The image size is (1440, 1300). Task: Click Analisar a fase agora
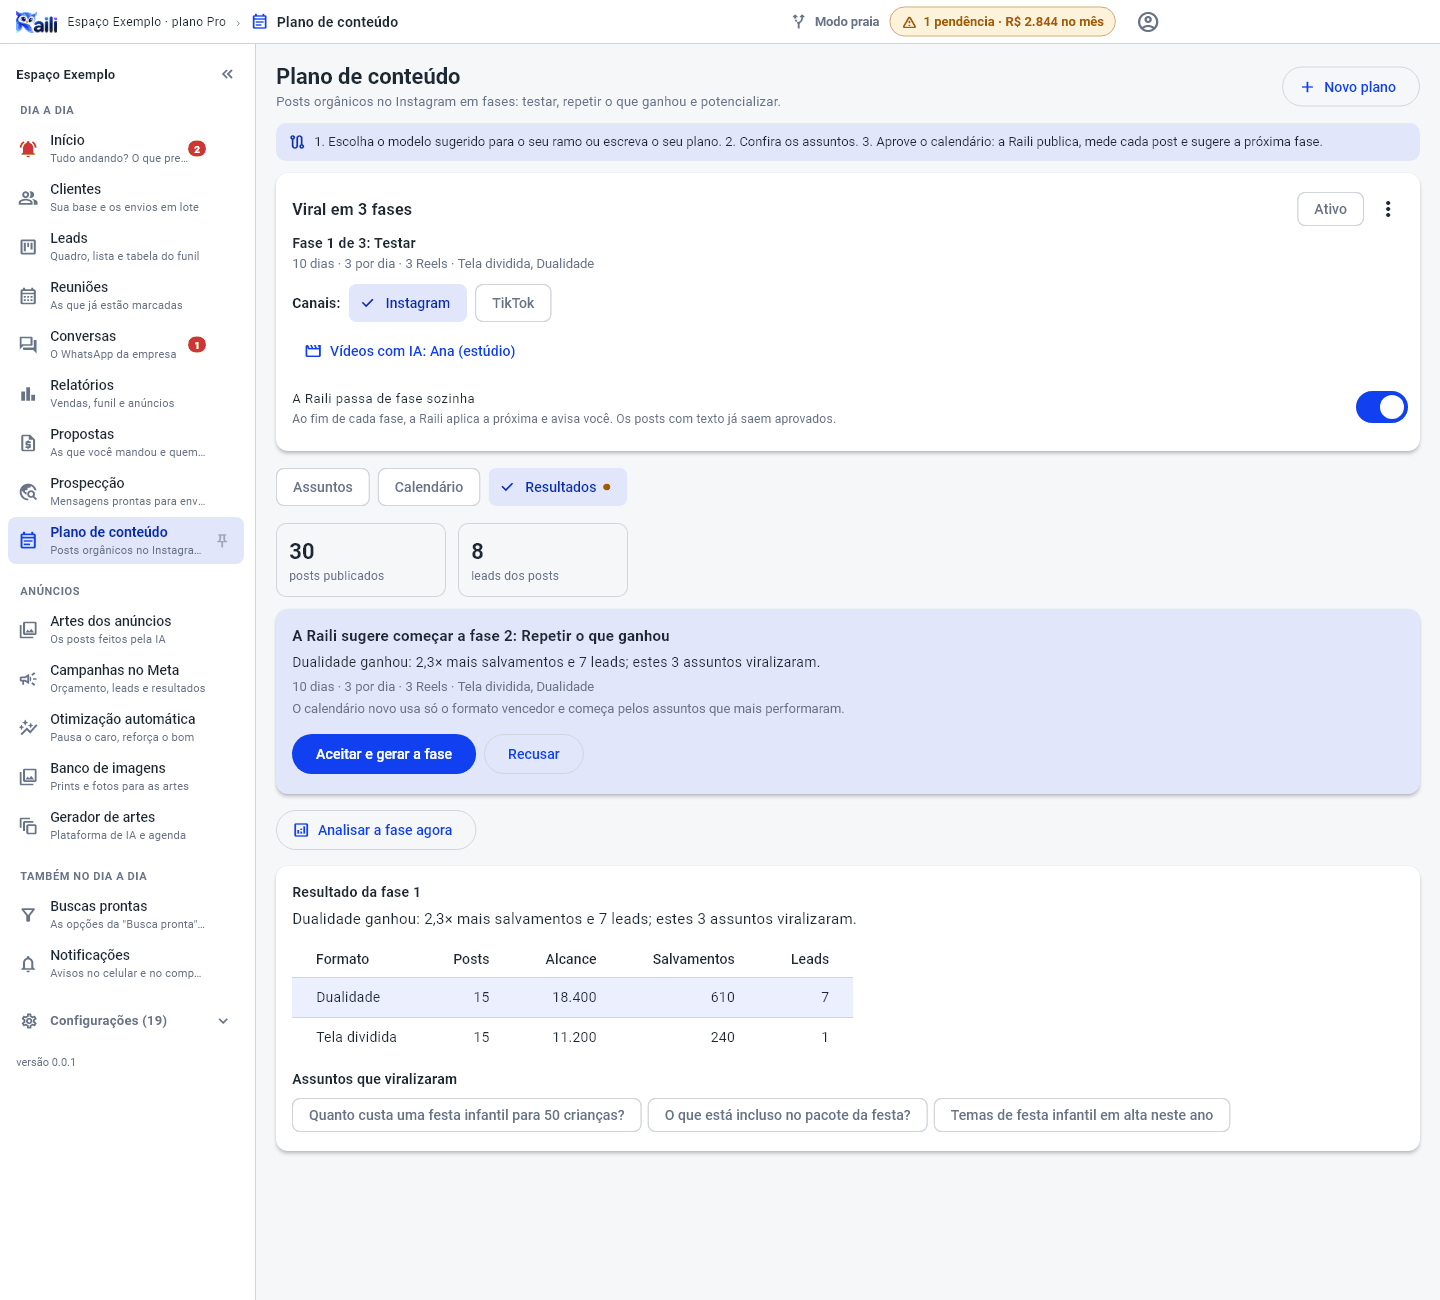(376, 830)
